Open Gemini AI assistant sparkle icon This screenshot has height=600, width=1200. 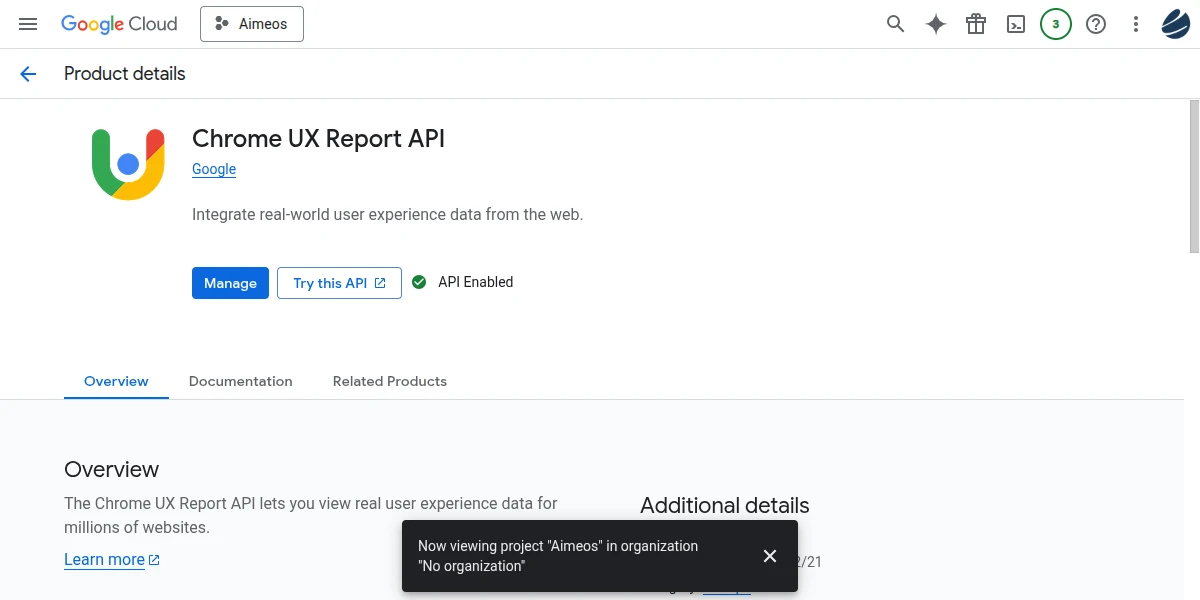pyautogui.click(x=936, y=24)
